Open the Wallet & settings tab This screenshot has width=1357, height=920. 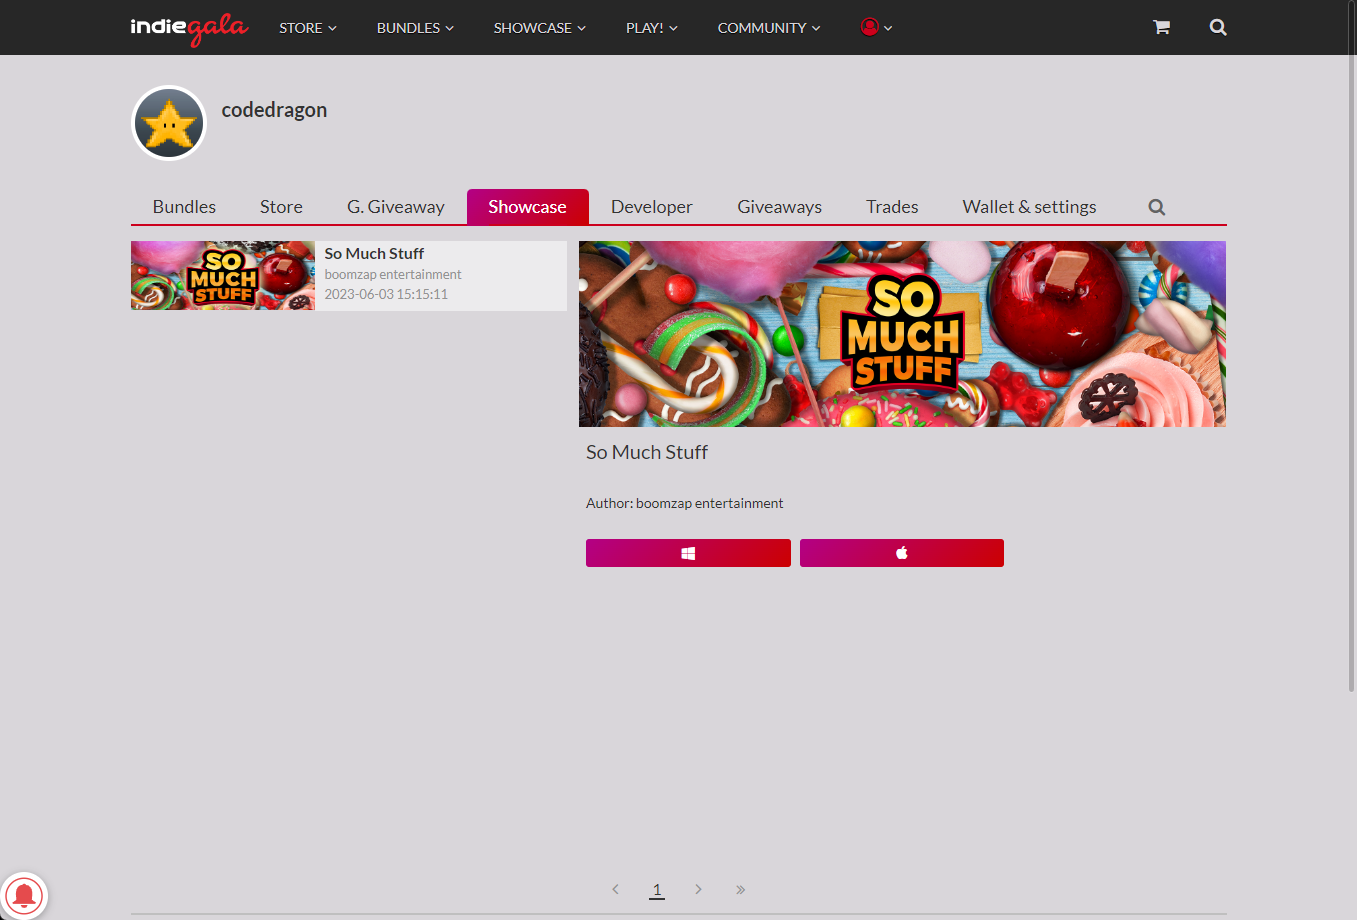click(1030, 207)
